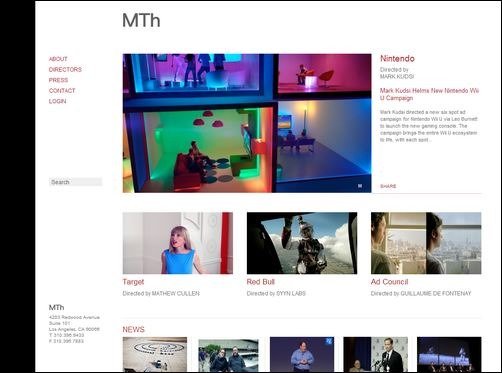
Task: Open the CONTACT page
Action: coord(62,91)
